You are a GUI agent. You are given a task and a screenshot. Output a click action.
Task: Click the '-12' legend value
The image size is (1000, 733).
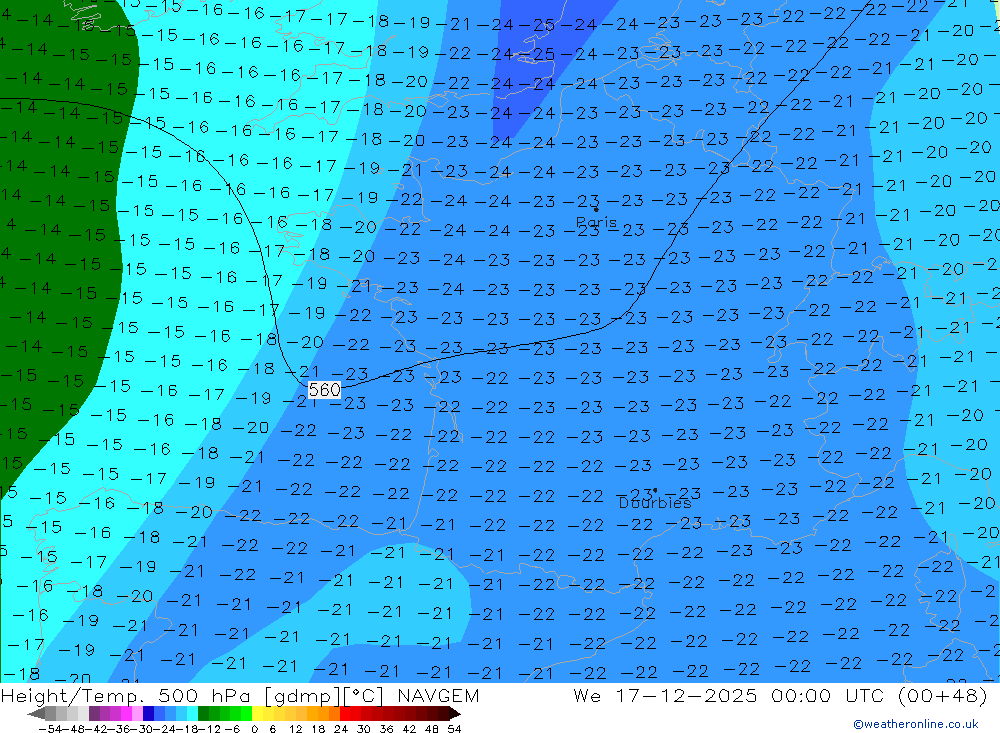(x=209, y=729)
